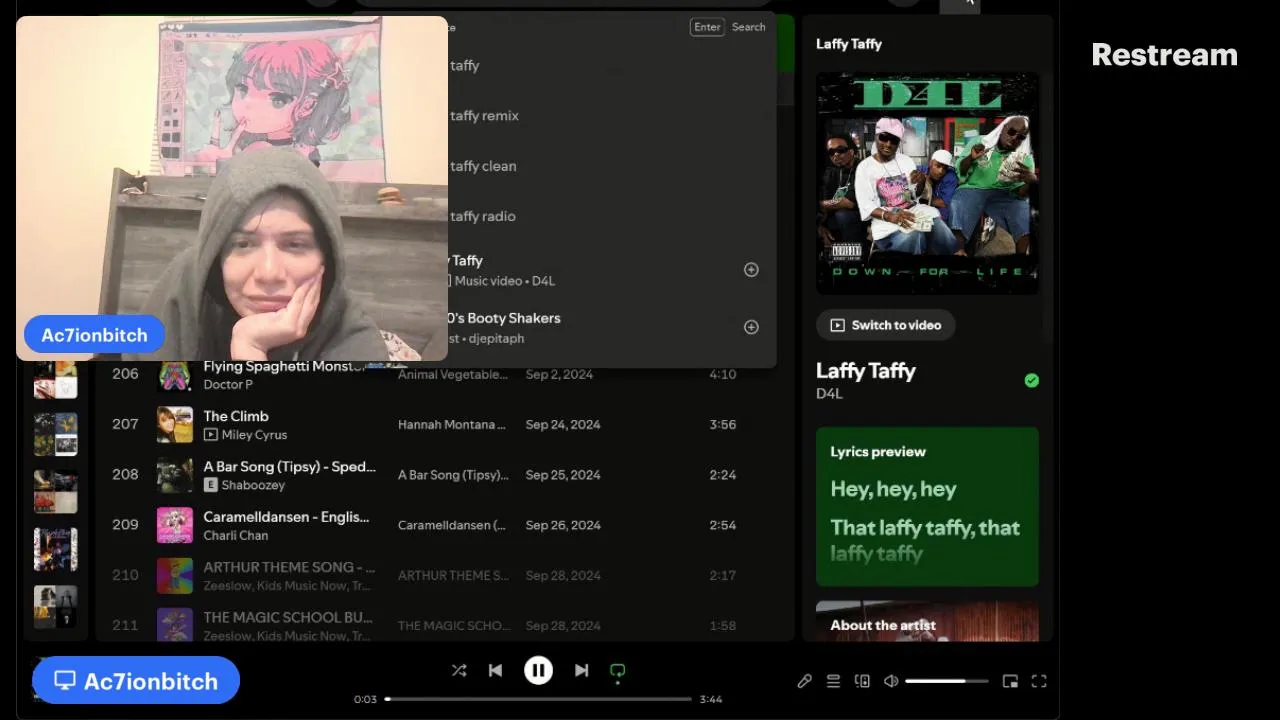Select Caramelldansen track title
This screenshot has height=720, width=1280.
(286, 517)
